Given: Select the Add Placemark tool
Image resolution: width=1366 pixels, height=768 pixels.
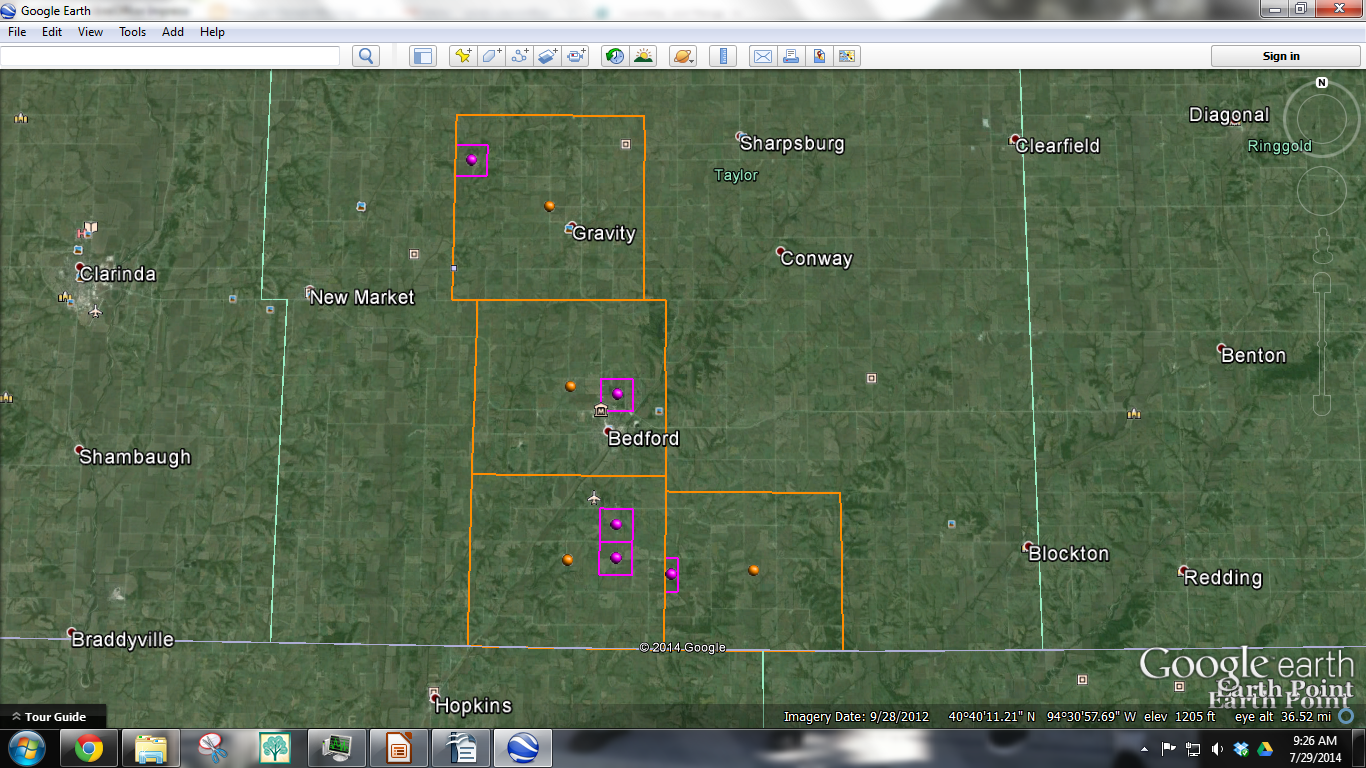Looking at the screenshot, I should 462,56.
